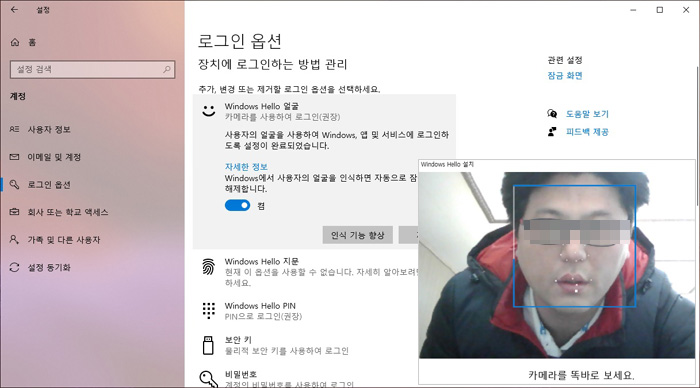Click the Windows Hello PIN keypad icon
The height and width of the screenshot is (388, 700).
(x=208, y=310)
